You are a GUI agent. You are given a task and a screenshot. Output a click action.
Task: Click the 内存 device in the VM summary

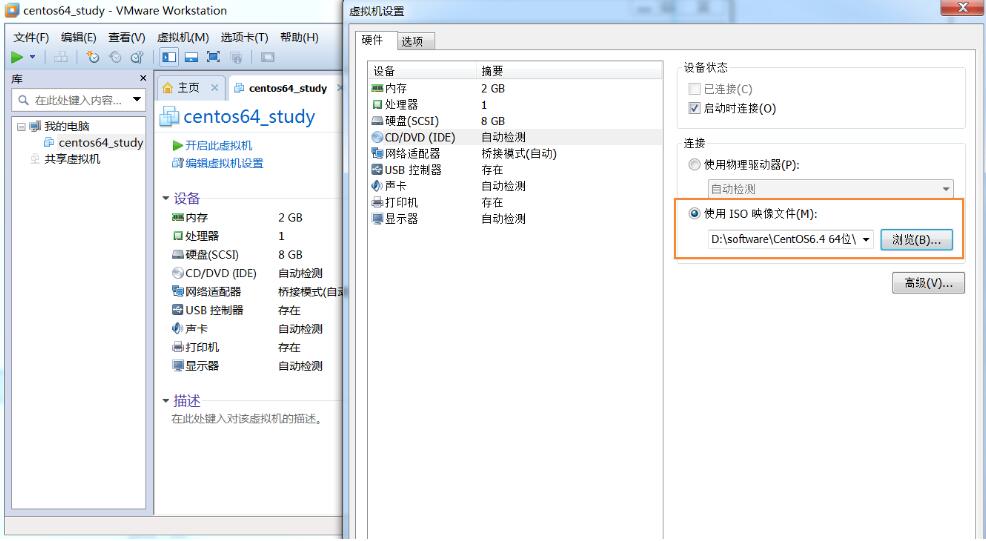point(196,218)
